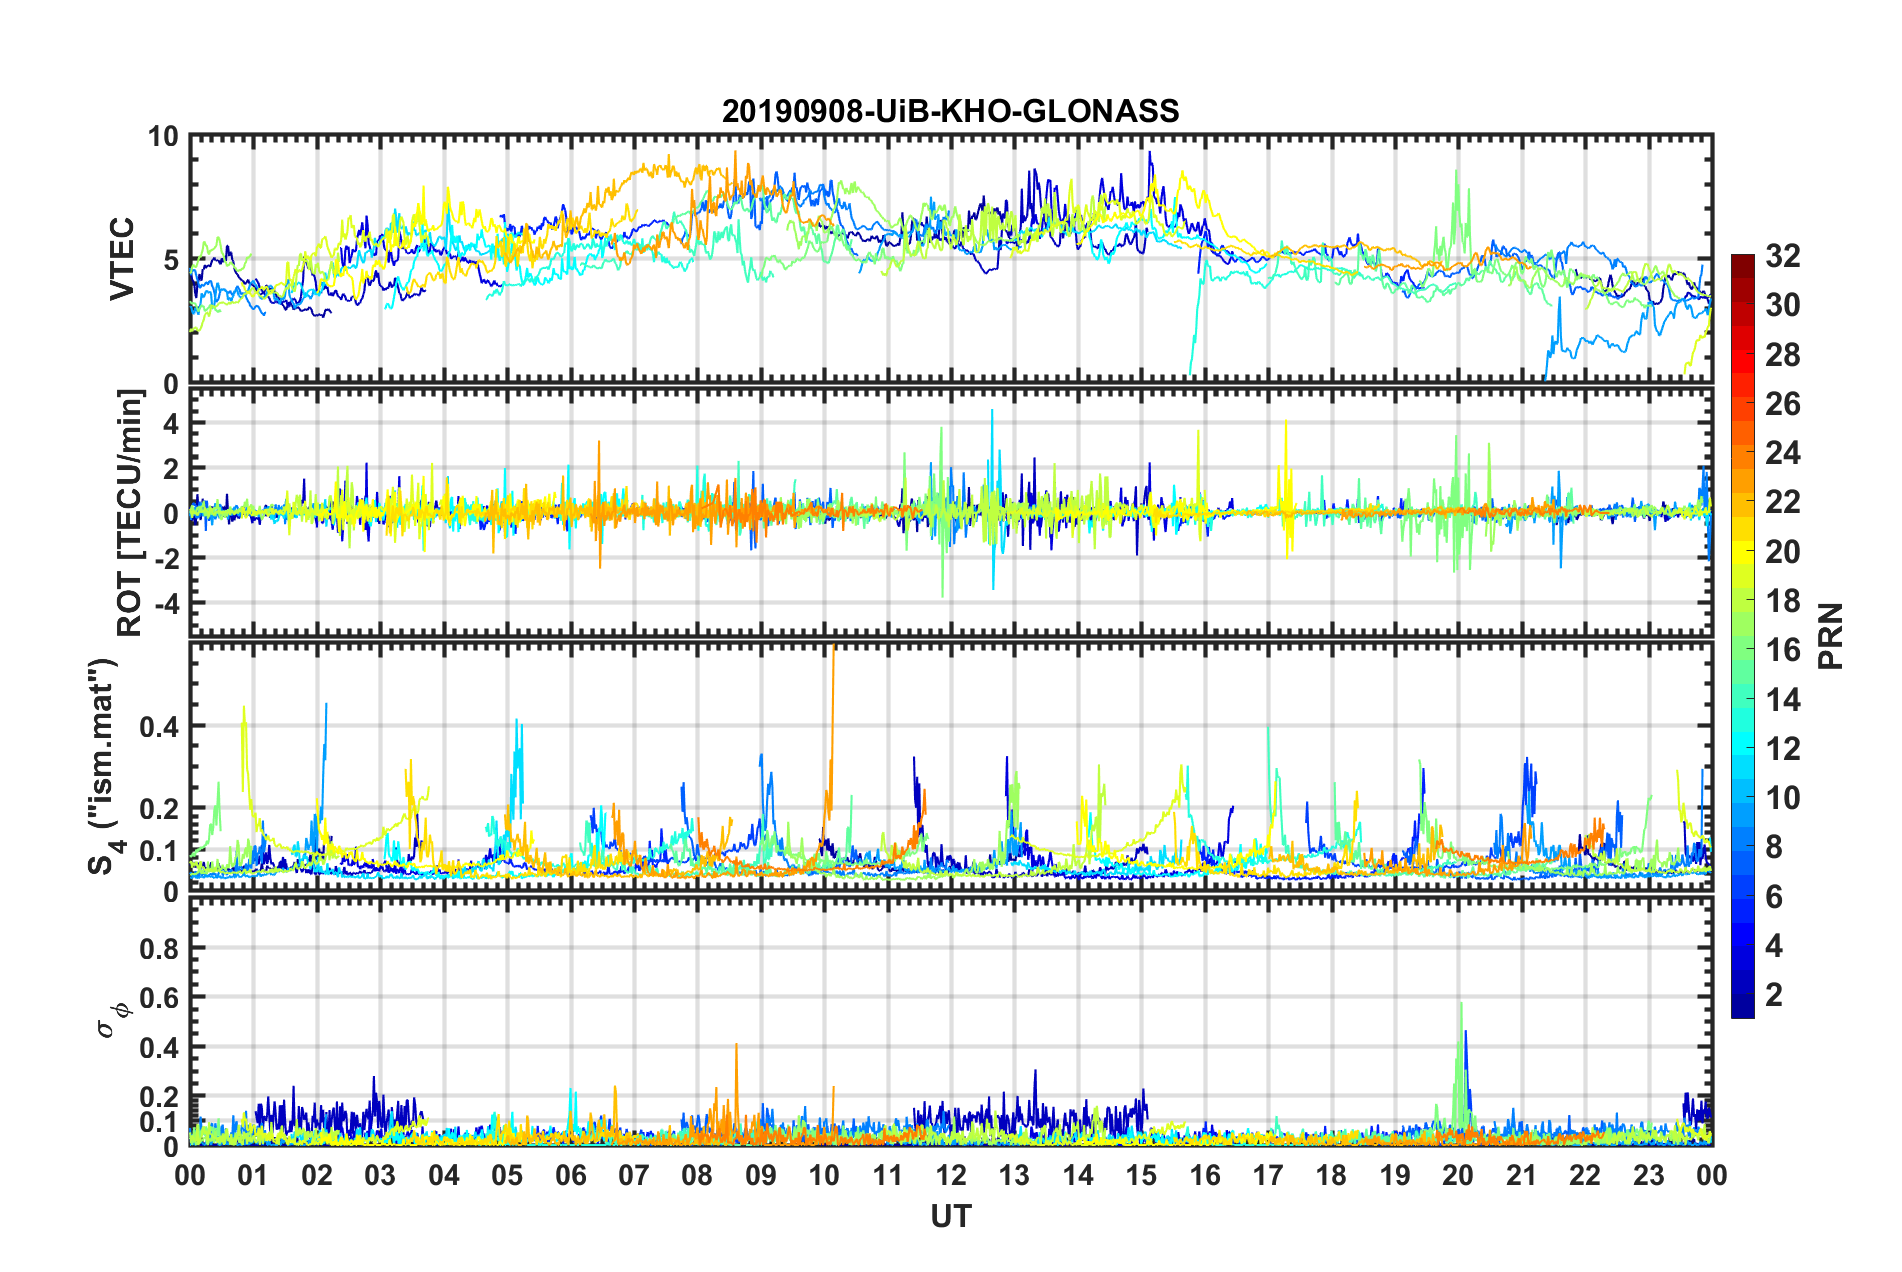Viewport: 1902px width, 1272px height.
Task: Click S4 axis tick label 0.4
Action: point(159,726)
